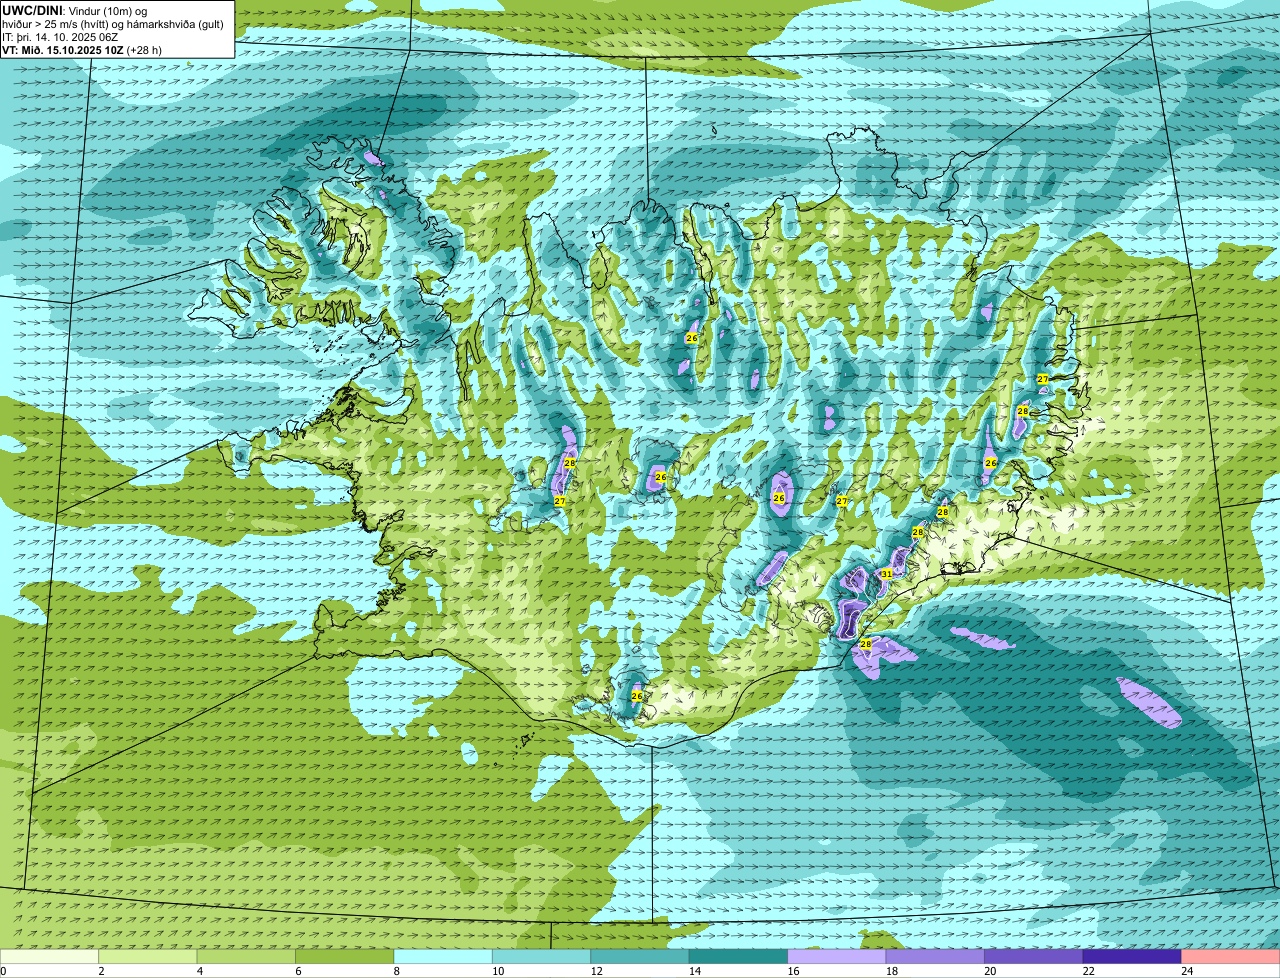Click the "22" tick label on the legend

point(1088,971)
